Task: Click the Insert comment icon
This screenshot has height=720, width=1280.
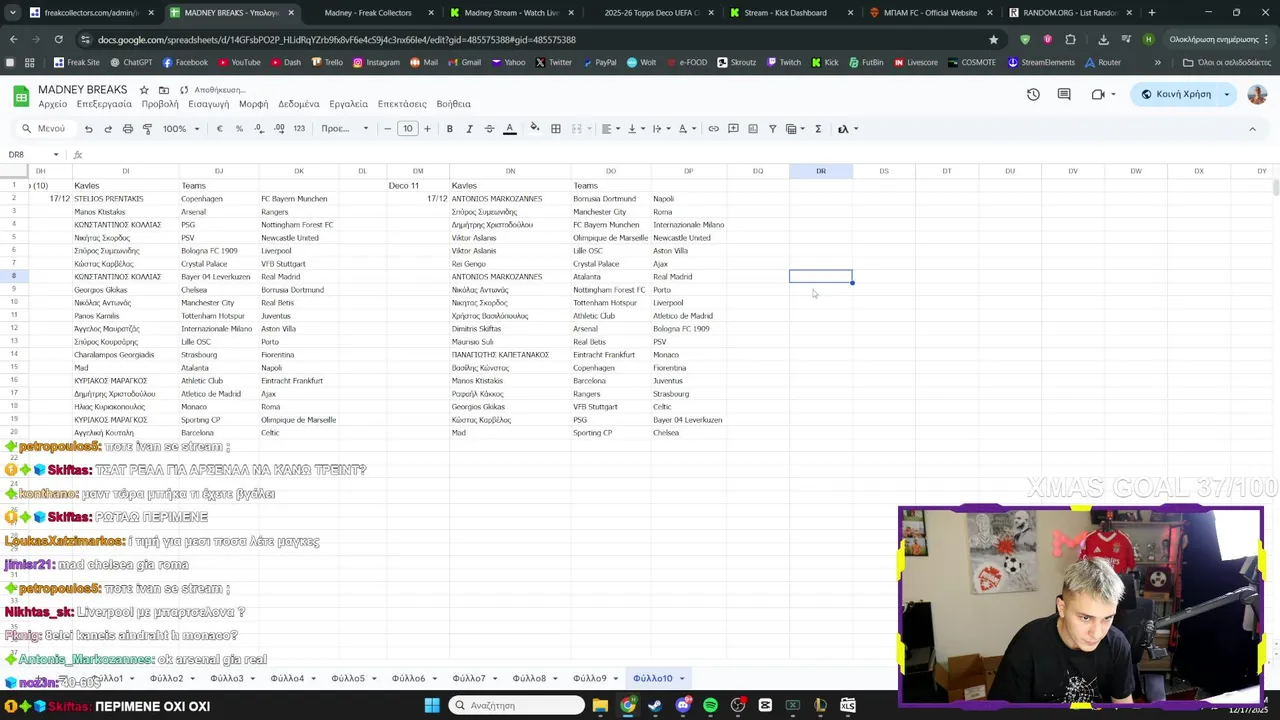Action: point(733,129)
